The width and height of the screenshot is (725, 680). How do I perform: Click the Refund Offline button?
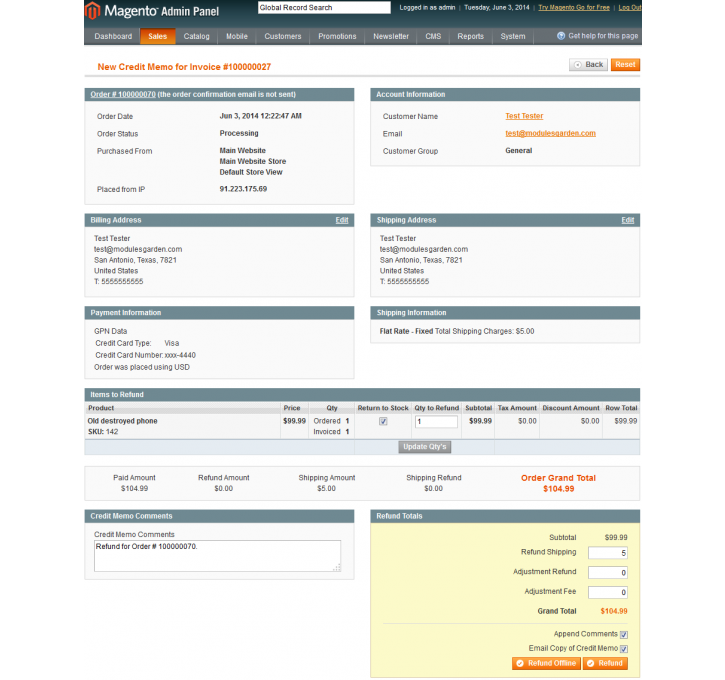[547, 663]
